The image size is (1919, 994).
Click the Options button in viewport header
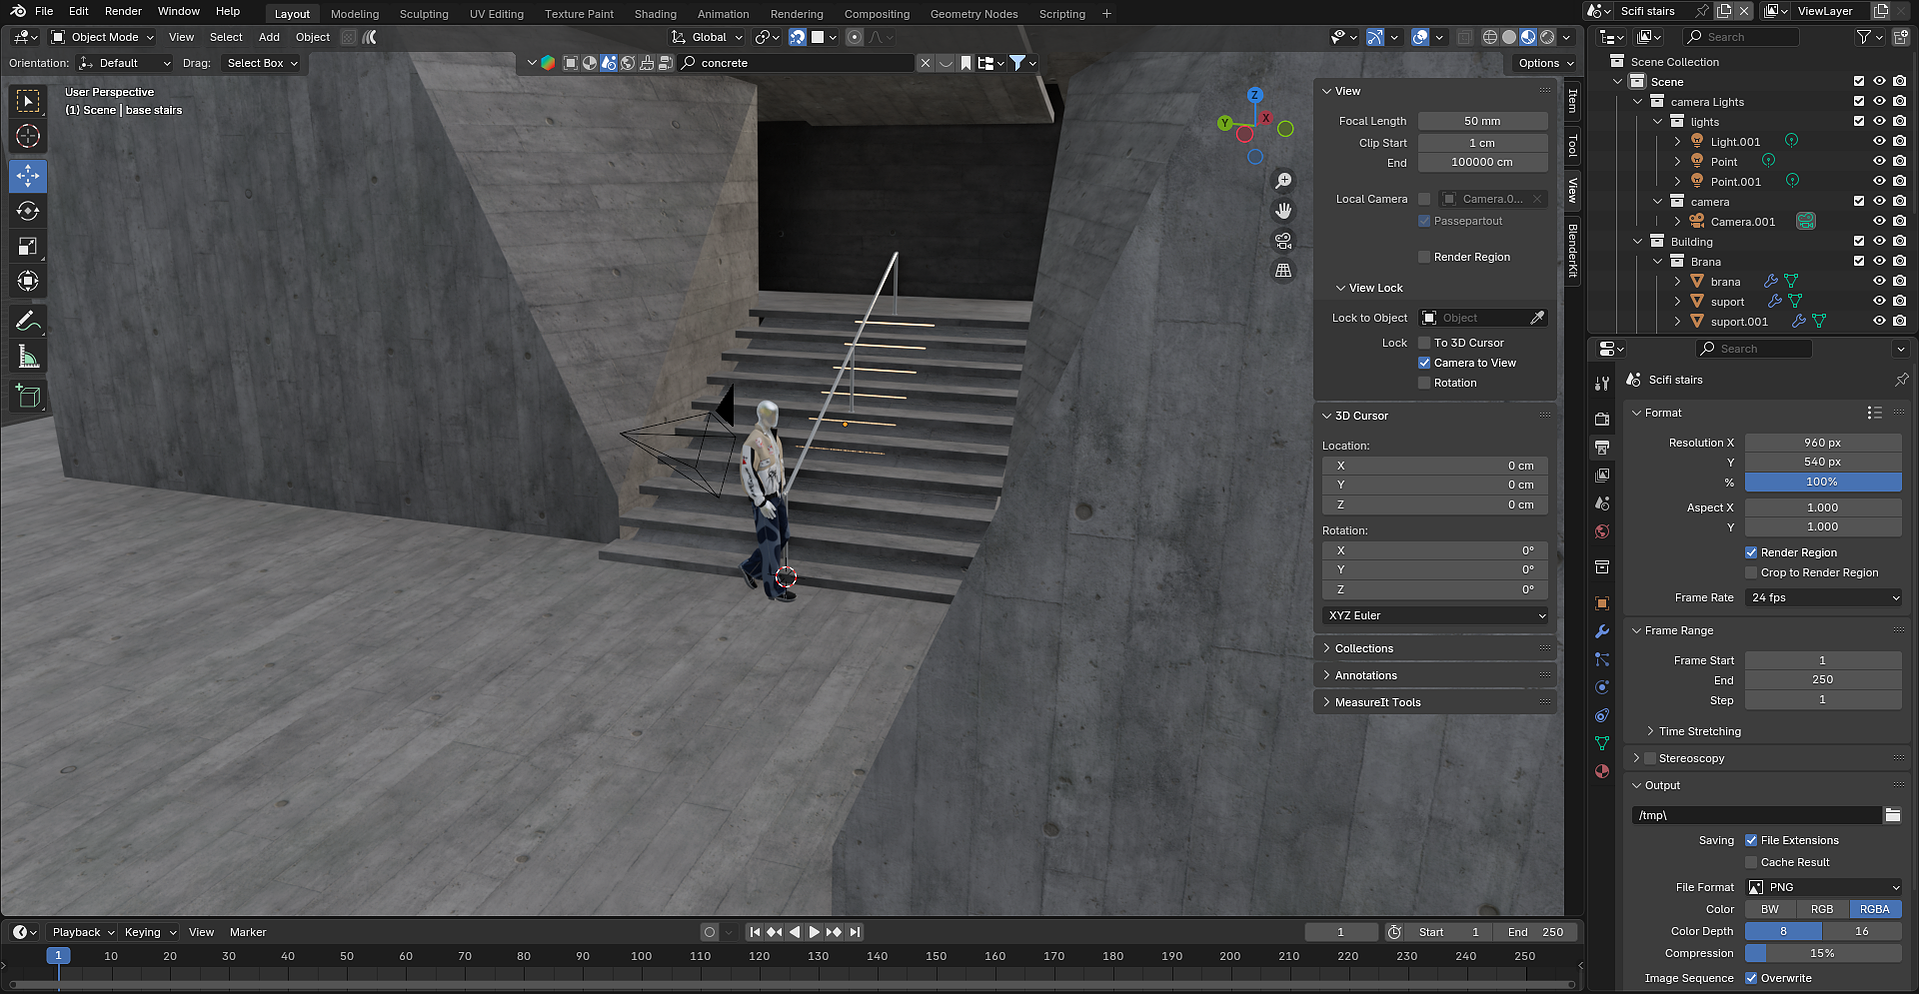click(x=1545, y=63)
